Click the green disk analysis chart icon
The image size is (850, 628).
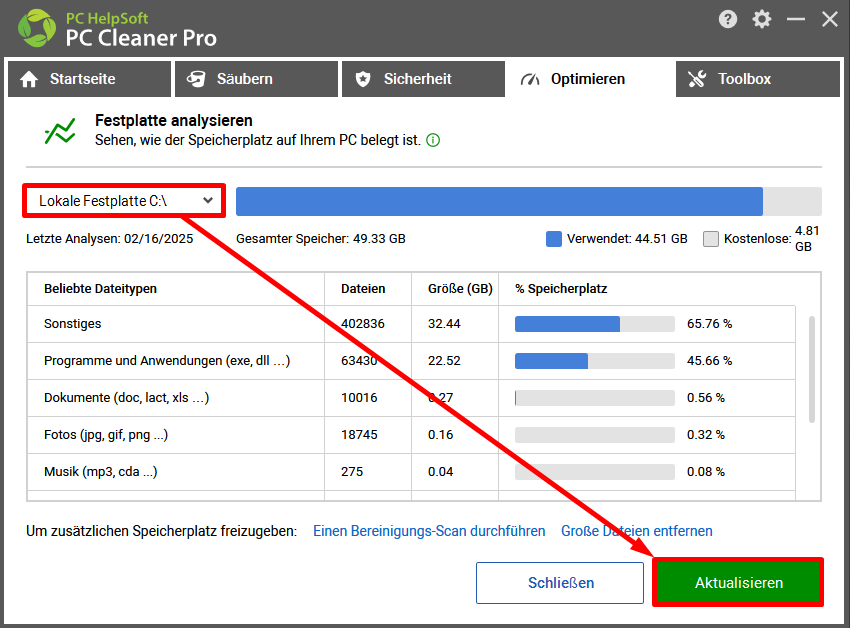click(x=60, y=131)
